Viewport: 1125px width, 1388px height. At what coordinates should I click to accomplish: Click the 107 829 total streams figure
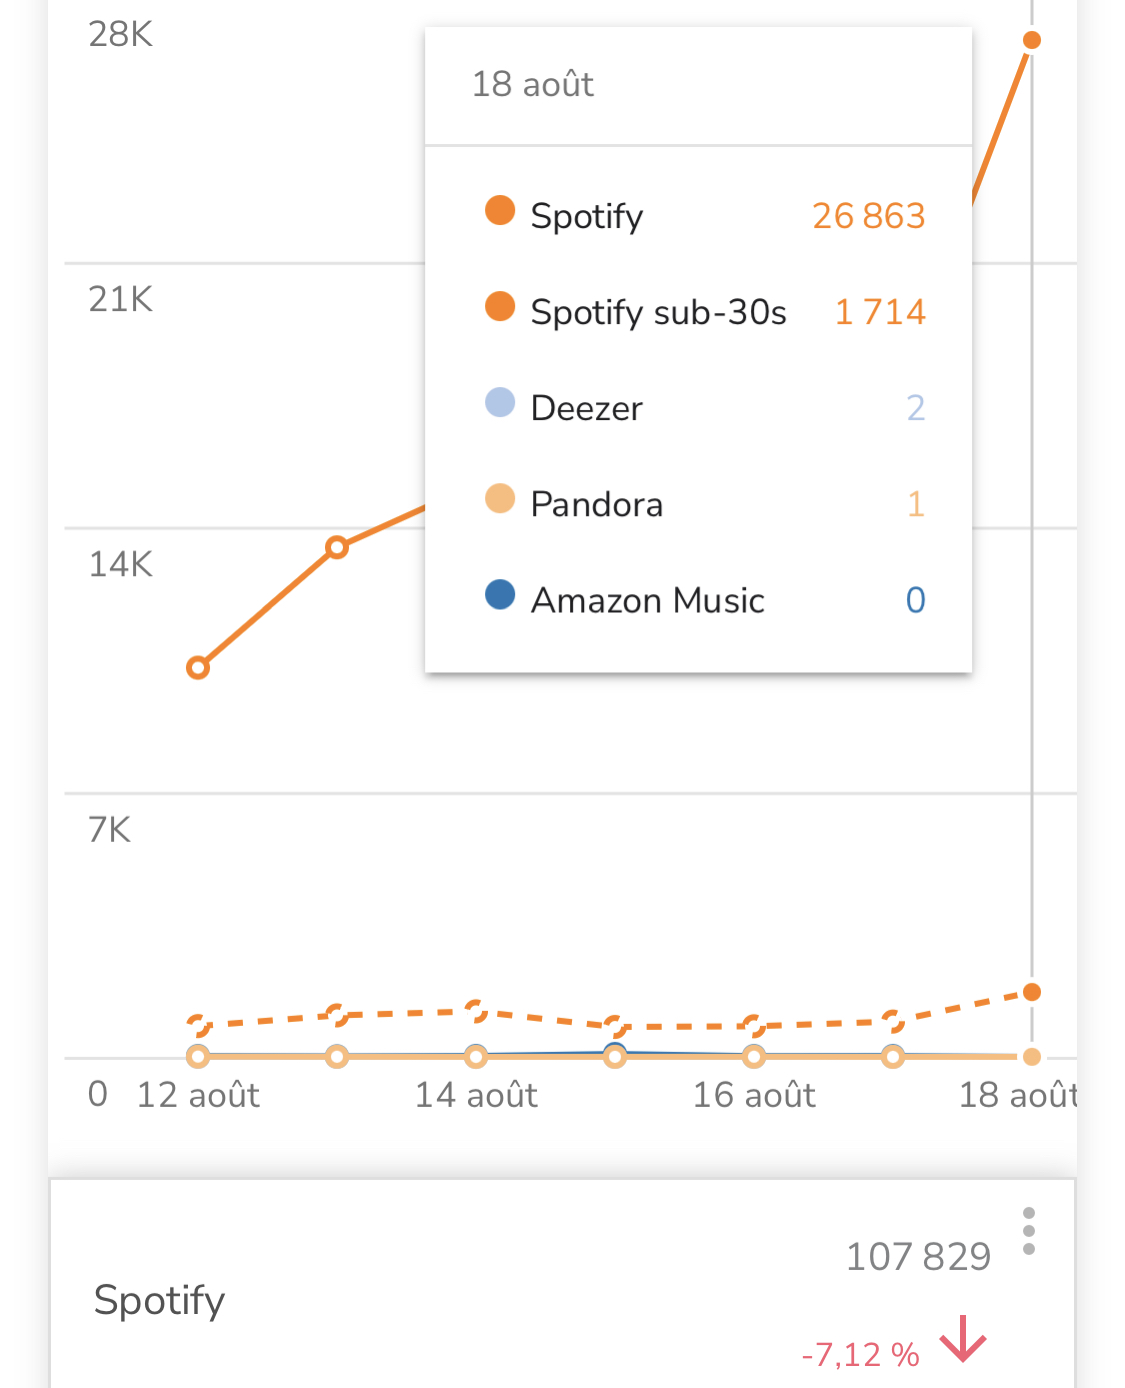point(918,1257)
